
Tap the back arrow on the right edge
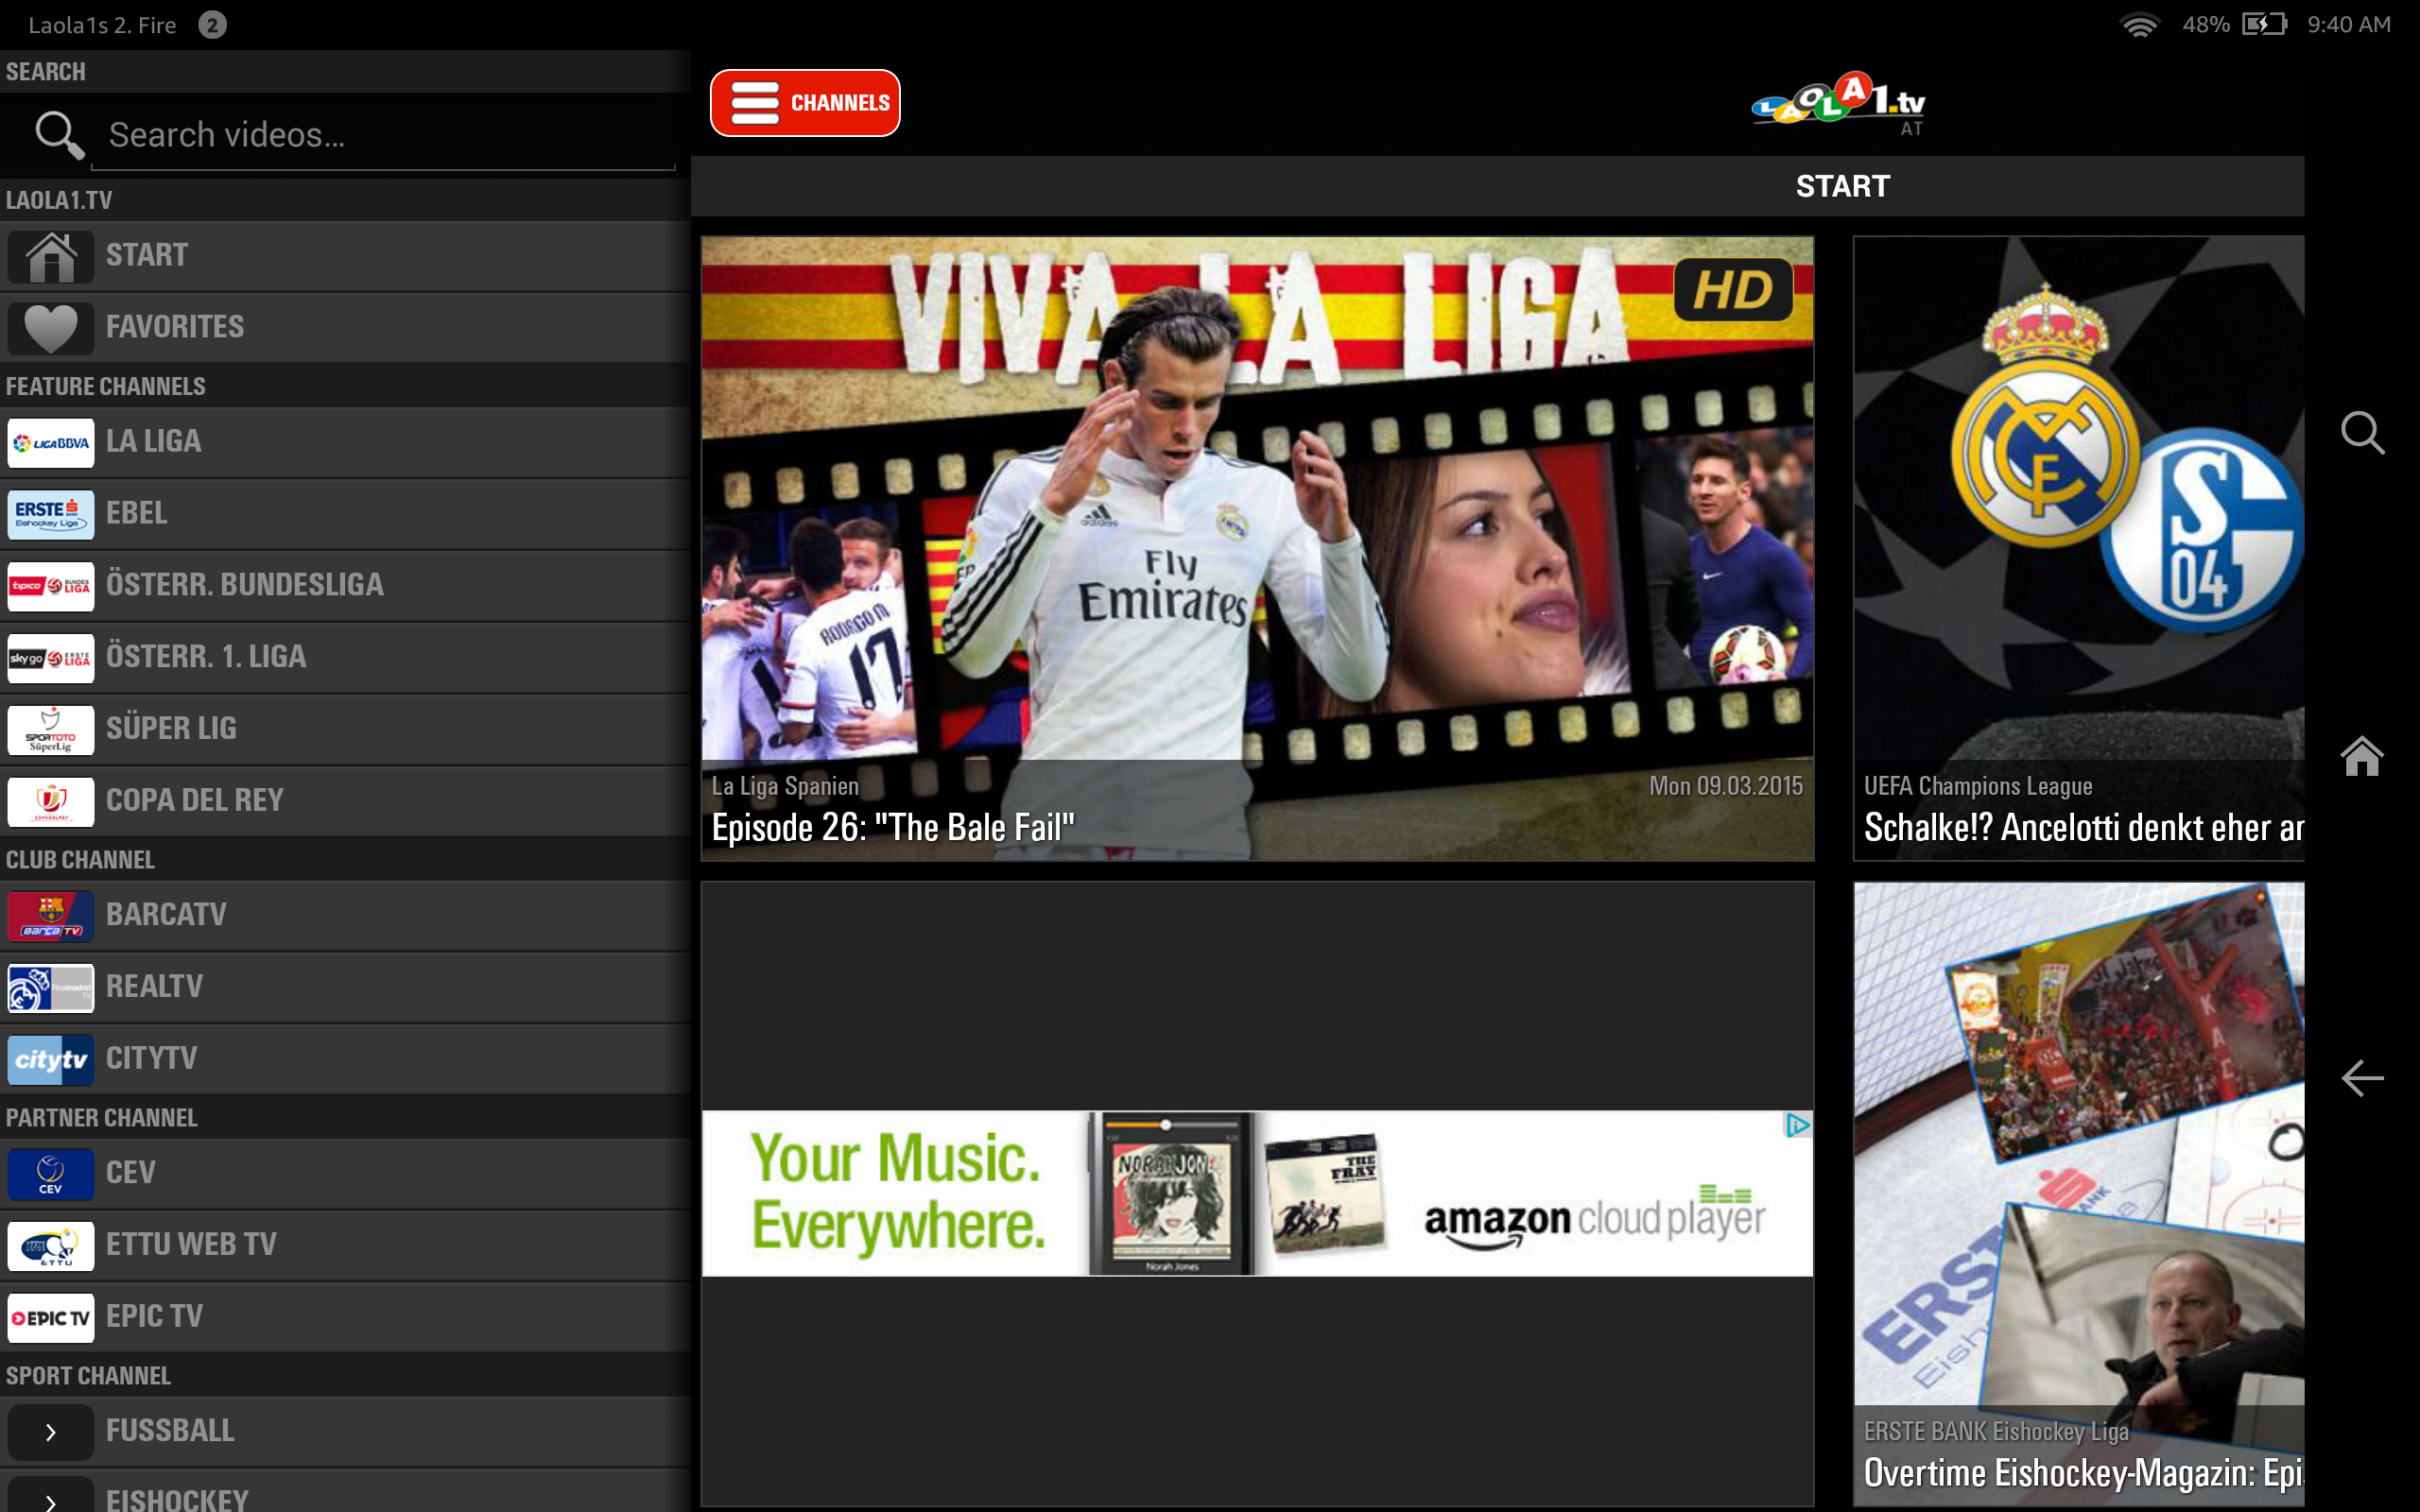tap(2362, 1078)
